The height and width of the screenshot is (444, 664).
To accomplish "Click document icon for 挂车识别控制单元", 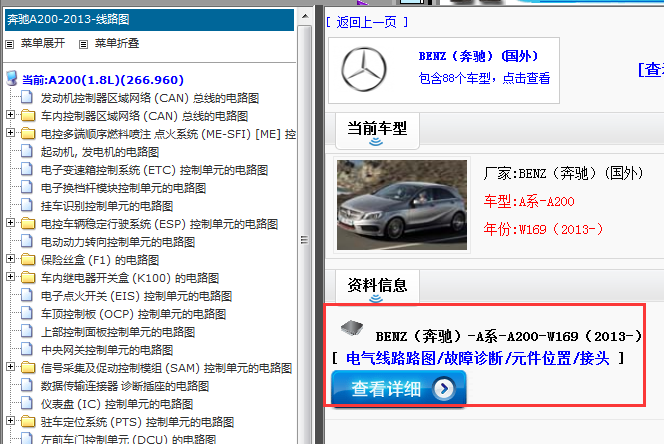I will (27, 205).
